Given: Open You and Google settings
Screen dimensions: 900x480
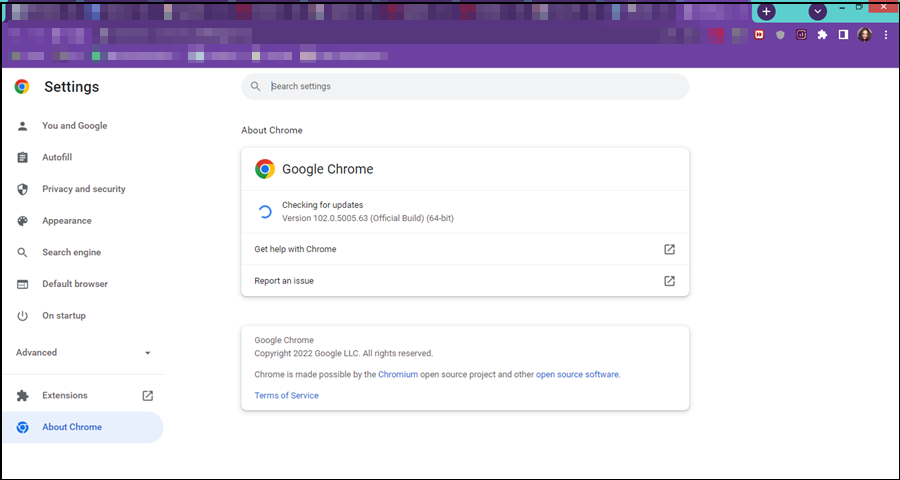Looking at the screenshot, I should click(x=75, y=126).
